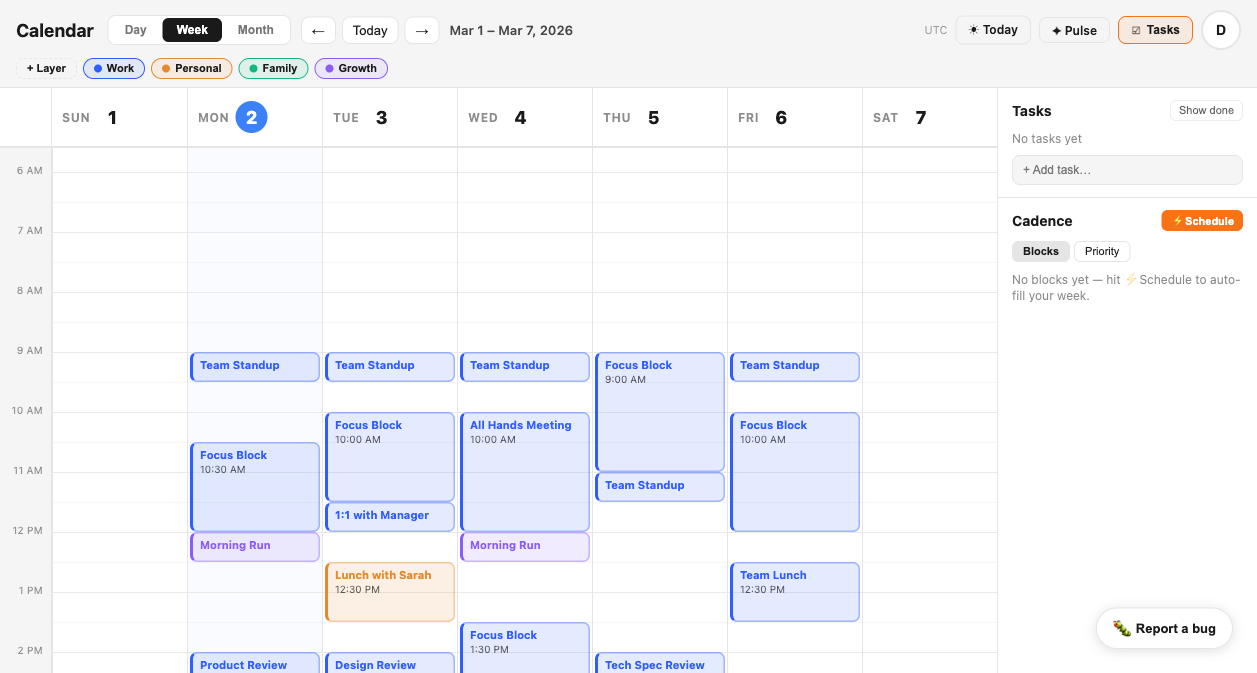Add a new calendar layer
The width and height of the screenshot is (1257, 673).
(x=46, y=68)
